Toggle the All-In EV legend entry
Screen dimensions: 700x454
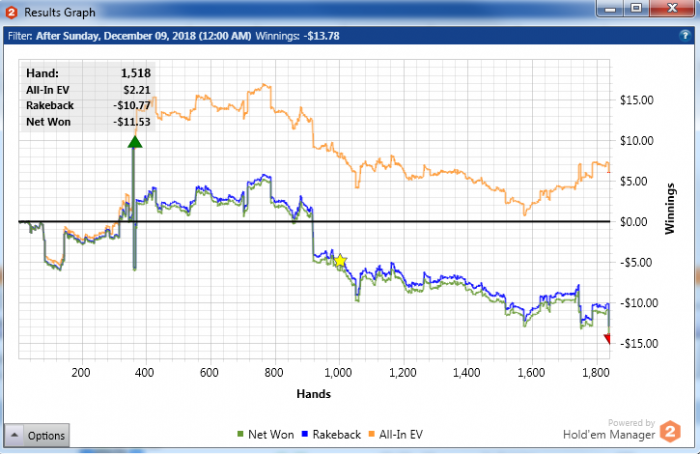[x=396, y=434]
